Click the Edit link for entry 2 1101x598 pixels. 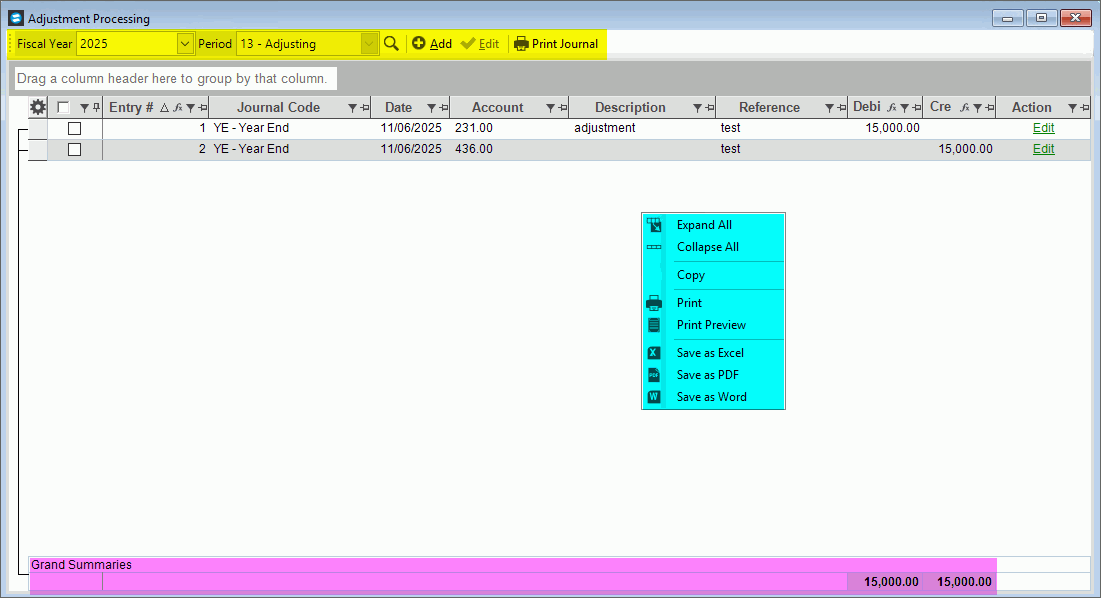(1043, 149)
